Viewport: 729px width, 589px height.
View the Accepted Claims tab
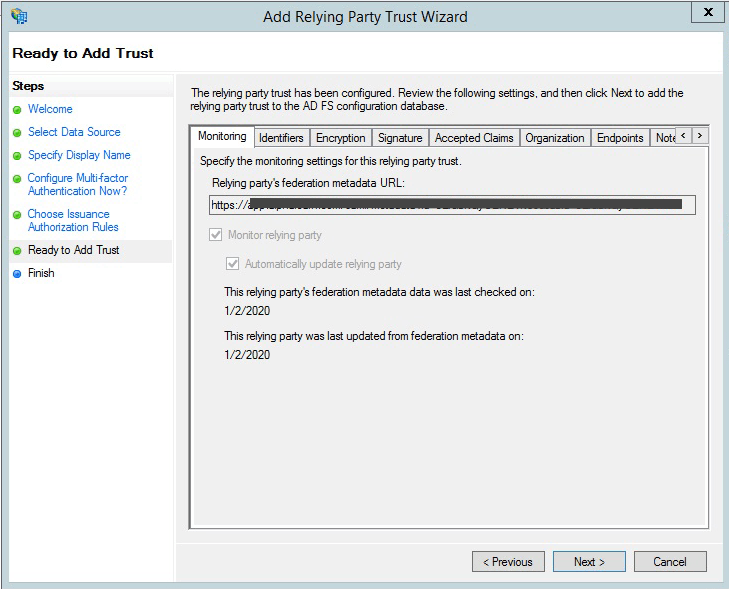click(474, 138)
